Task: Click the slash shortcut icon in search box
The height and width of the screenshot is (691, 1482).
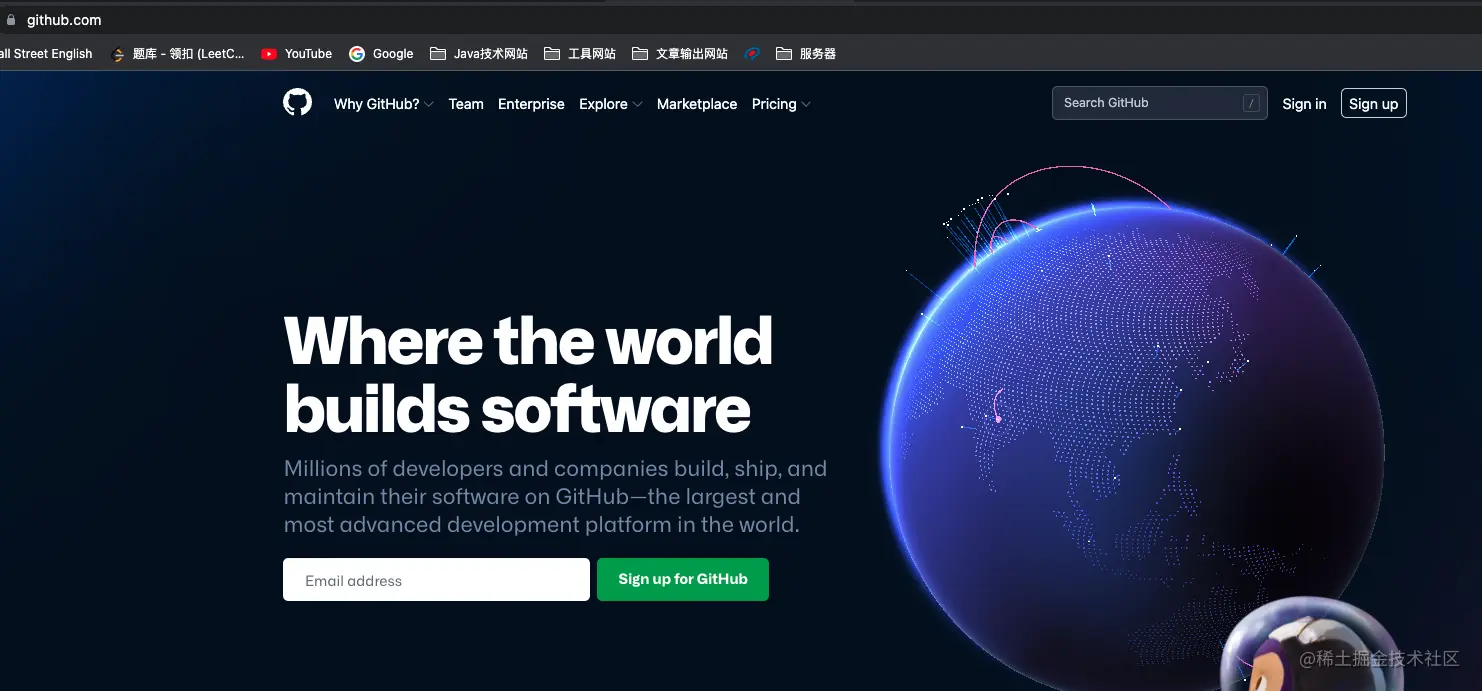Action: 1251,103
